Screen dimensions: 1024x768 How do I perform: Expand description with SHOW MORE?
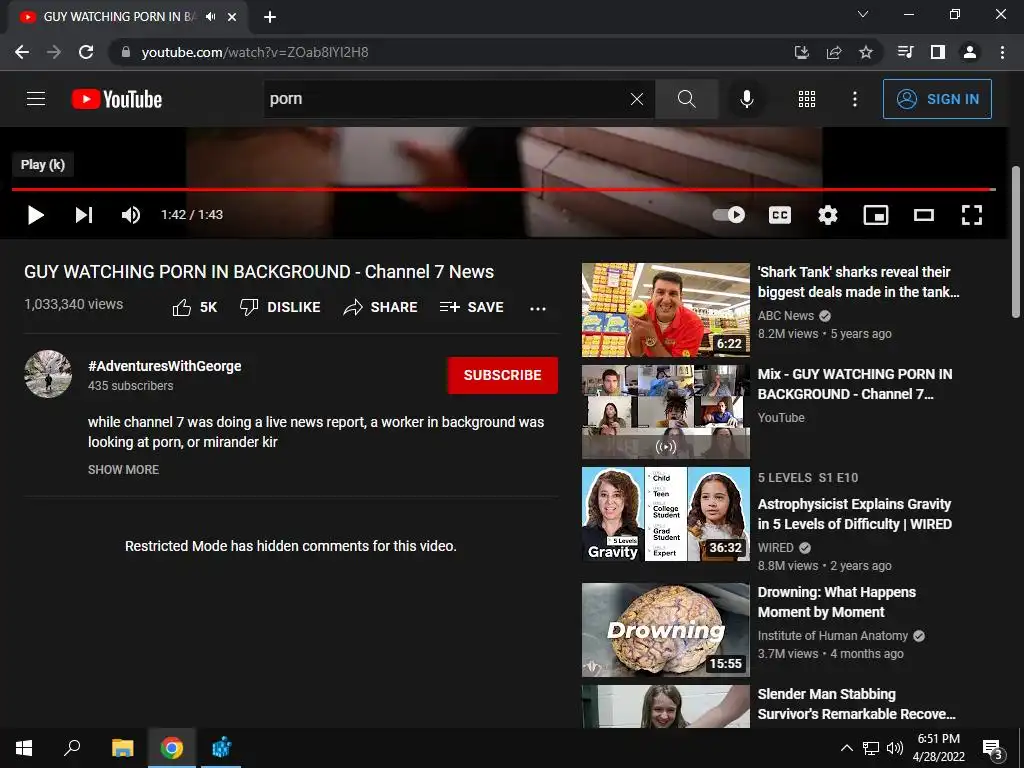123,470
